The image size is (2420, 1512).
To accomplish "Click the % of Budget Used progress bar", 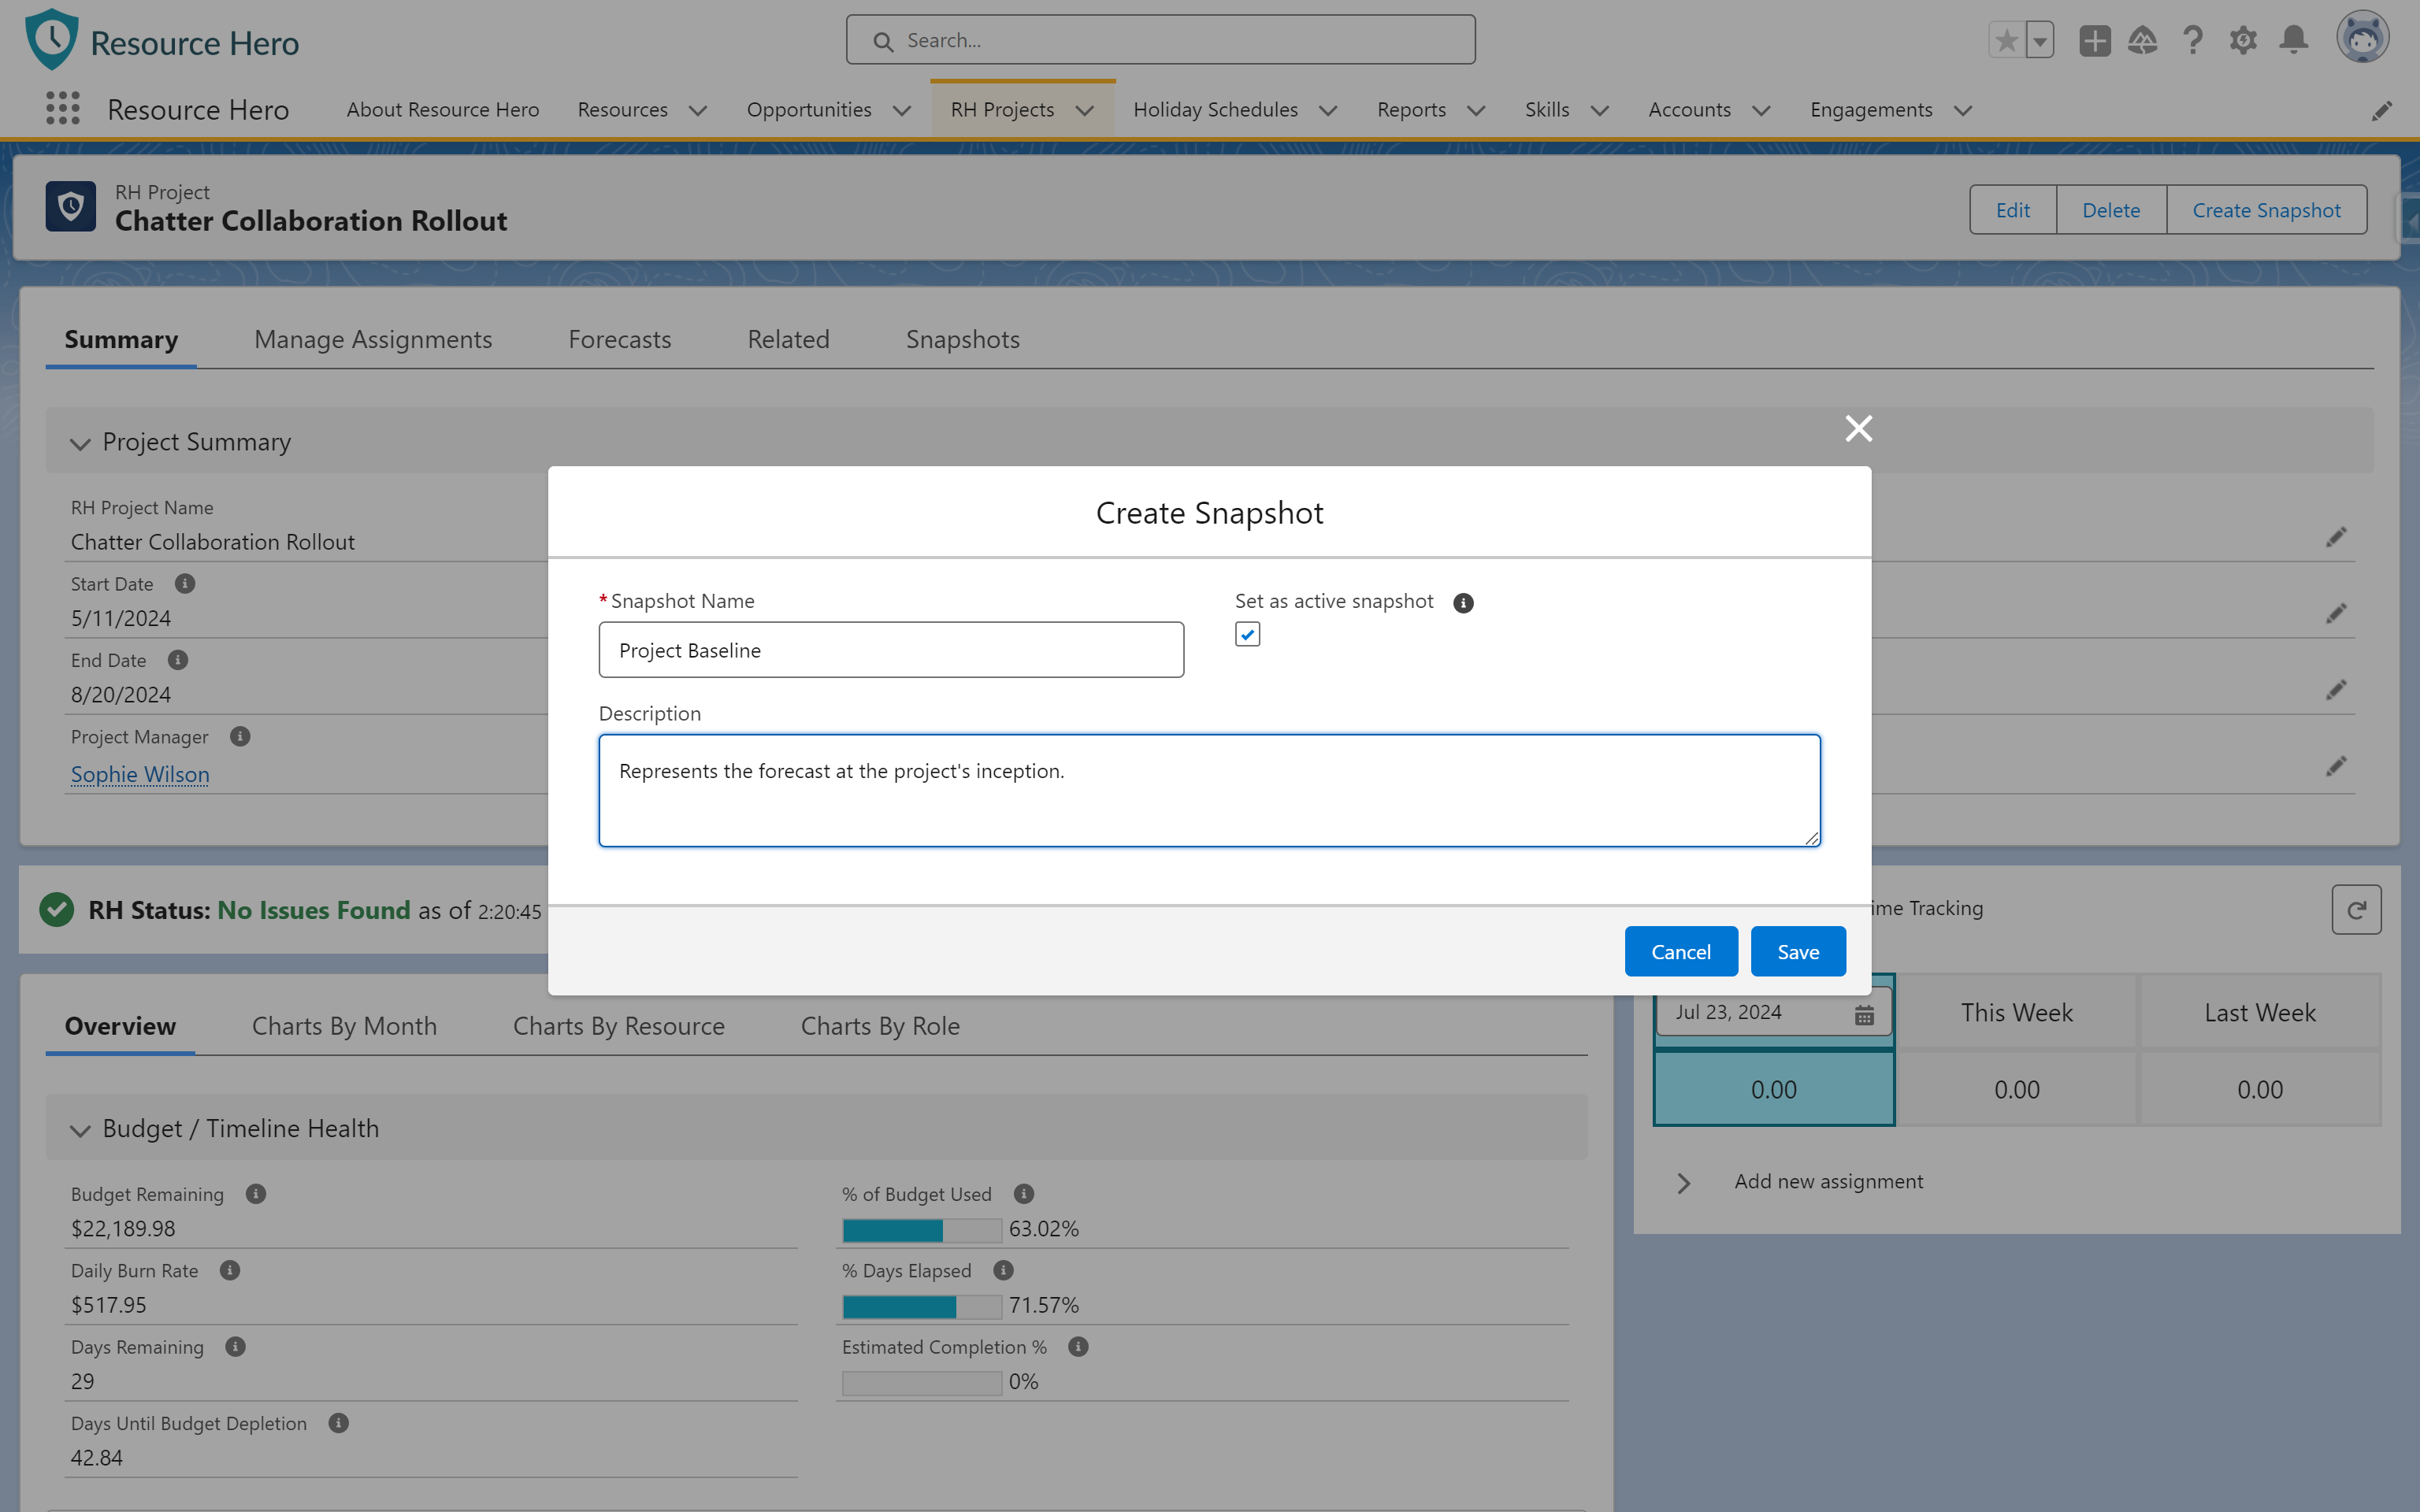I will 921,1230.
